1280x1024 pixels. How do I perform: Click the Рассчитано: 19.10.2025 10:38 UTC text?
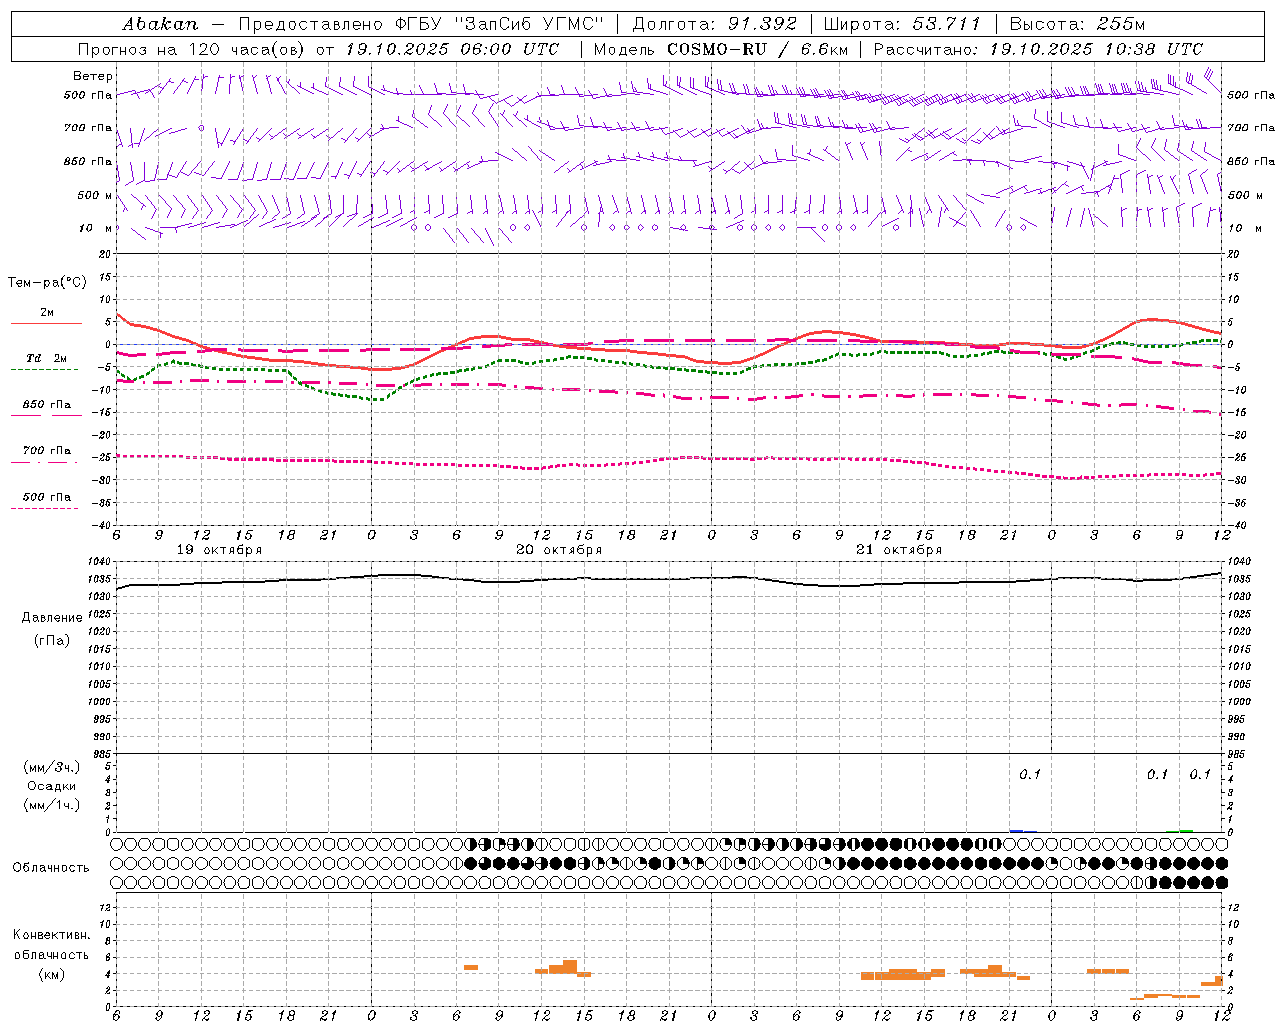(1038, 49)
